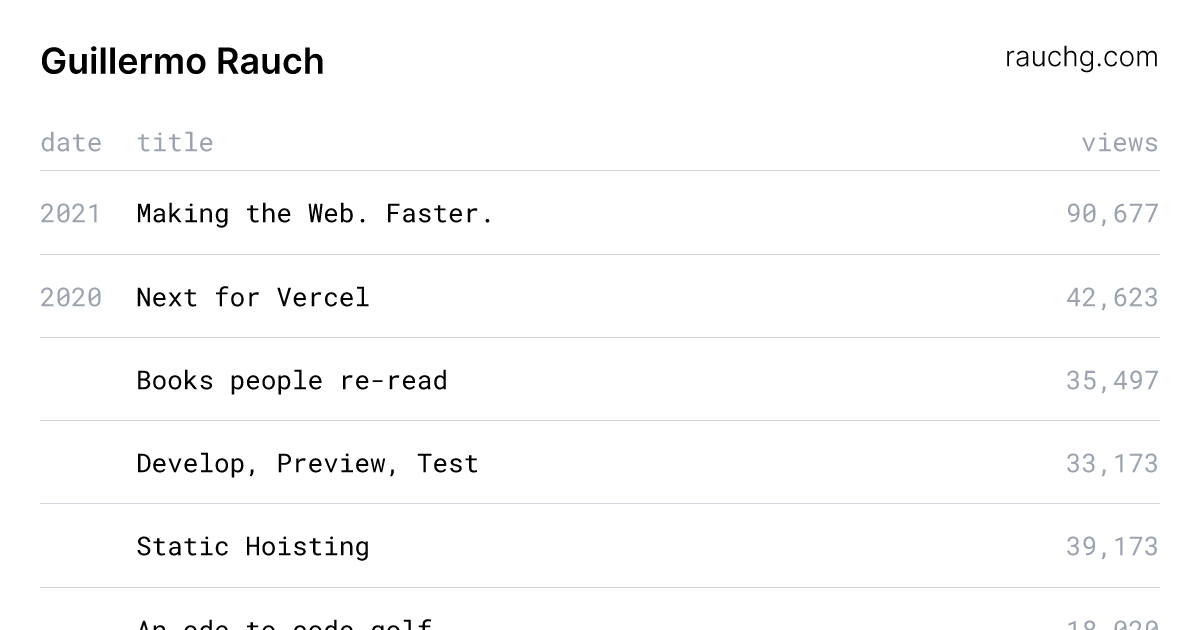Select the 2020 year label
This screenshot has height=630, width=1200.
pyautogui.click(x=71, y=297)
